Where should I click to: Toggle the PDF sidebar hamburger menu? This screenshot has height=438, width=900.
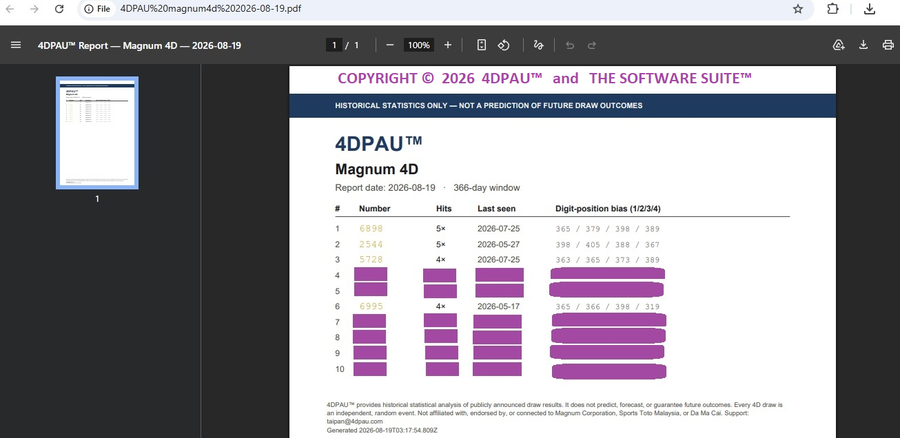pos(16,45)
